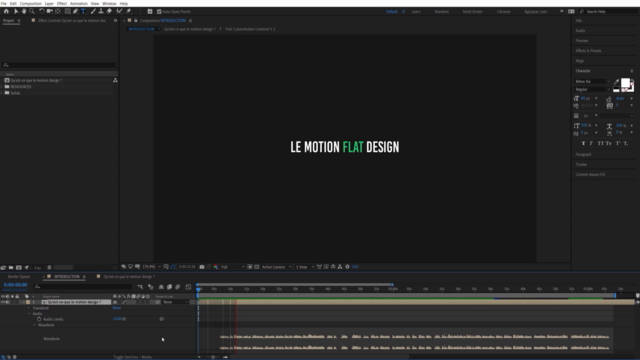Image resolution: width=640 pixels, height=360 pixels.
Task: Click the timeline current time display 0:00:00:00
Action: coord(16,285)
